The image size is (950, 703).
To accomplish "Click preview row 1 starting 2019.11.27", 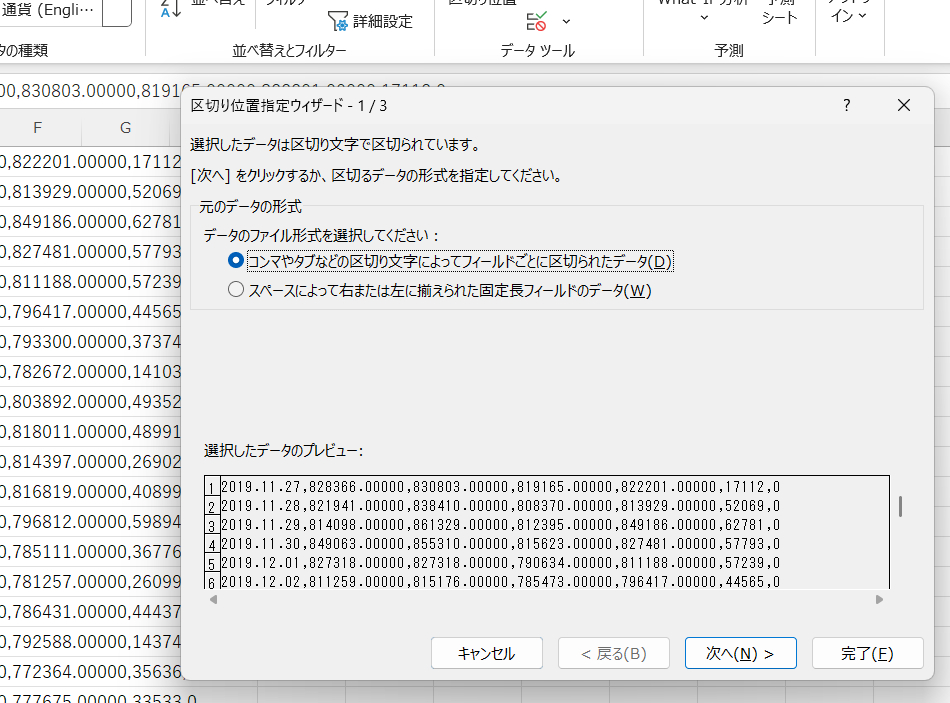I will point(500,487).
